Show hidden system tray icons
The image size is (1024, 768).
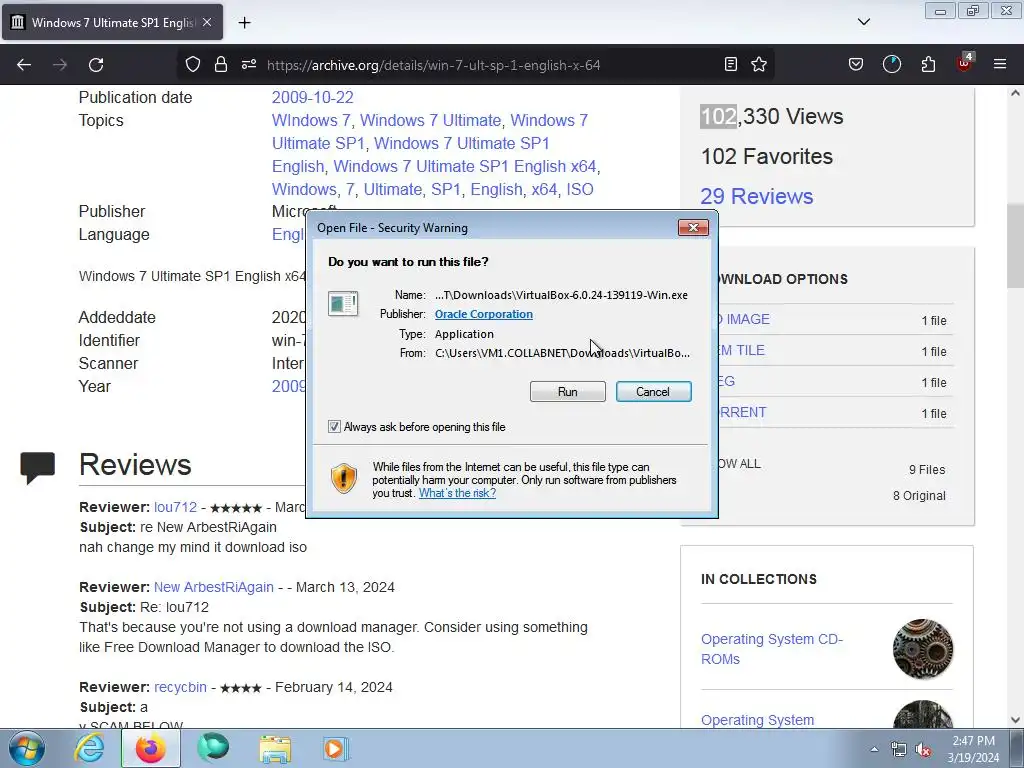(874, 749)
